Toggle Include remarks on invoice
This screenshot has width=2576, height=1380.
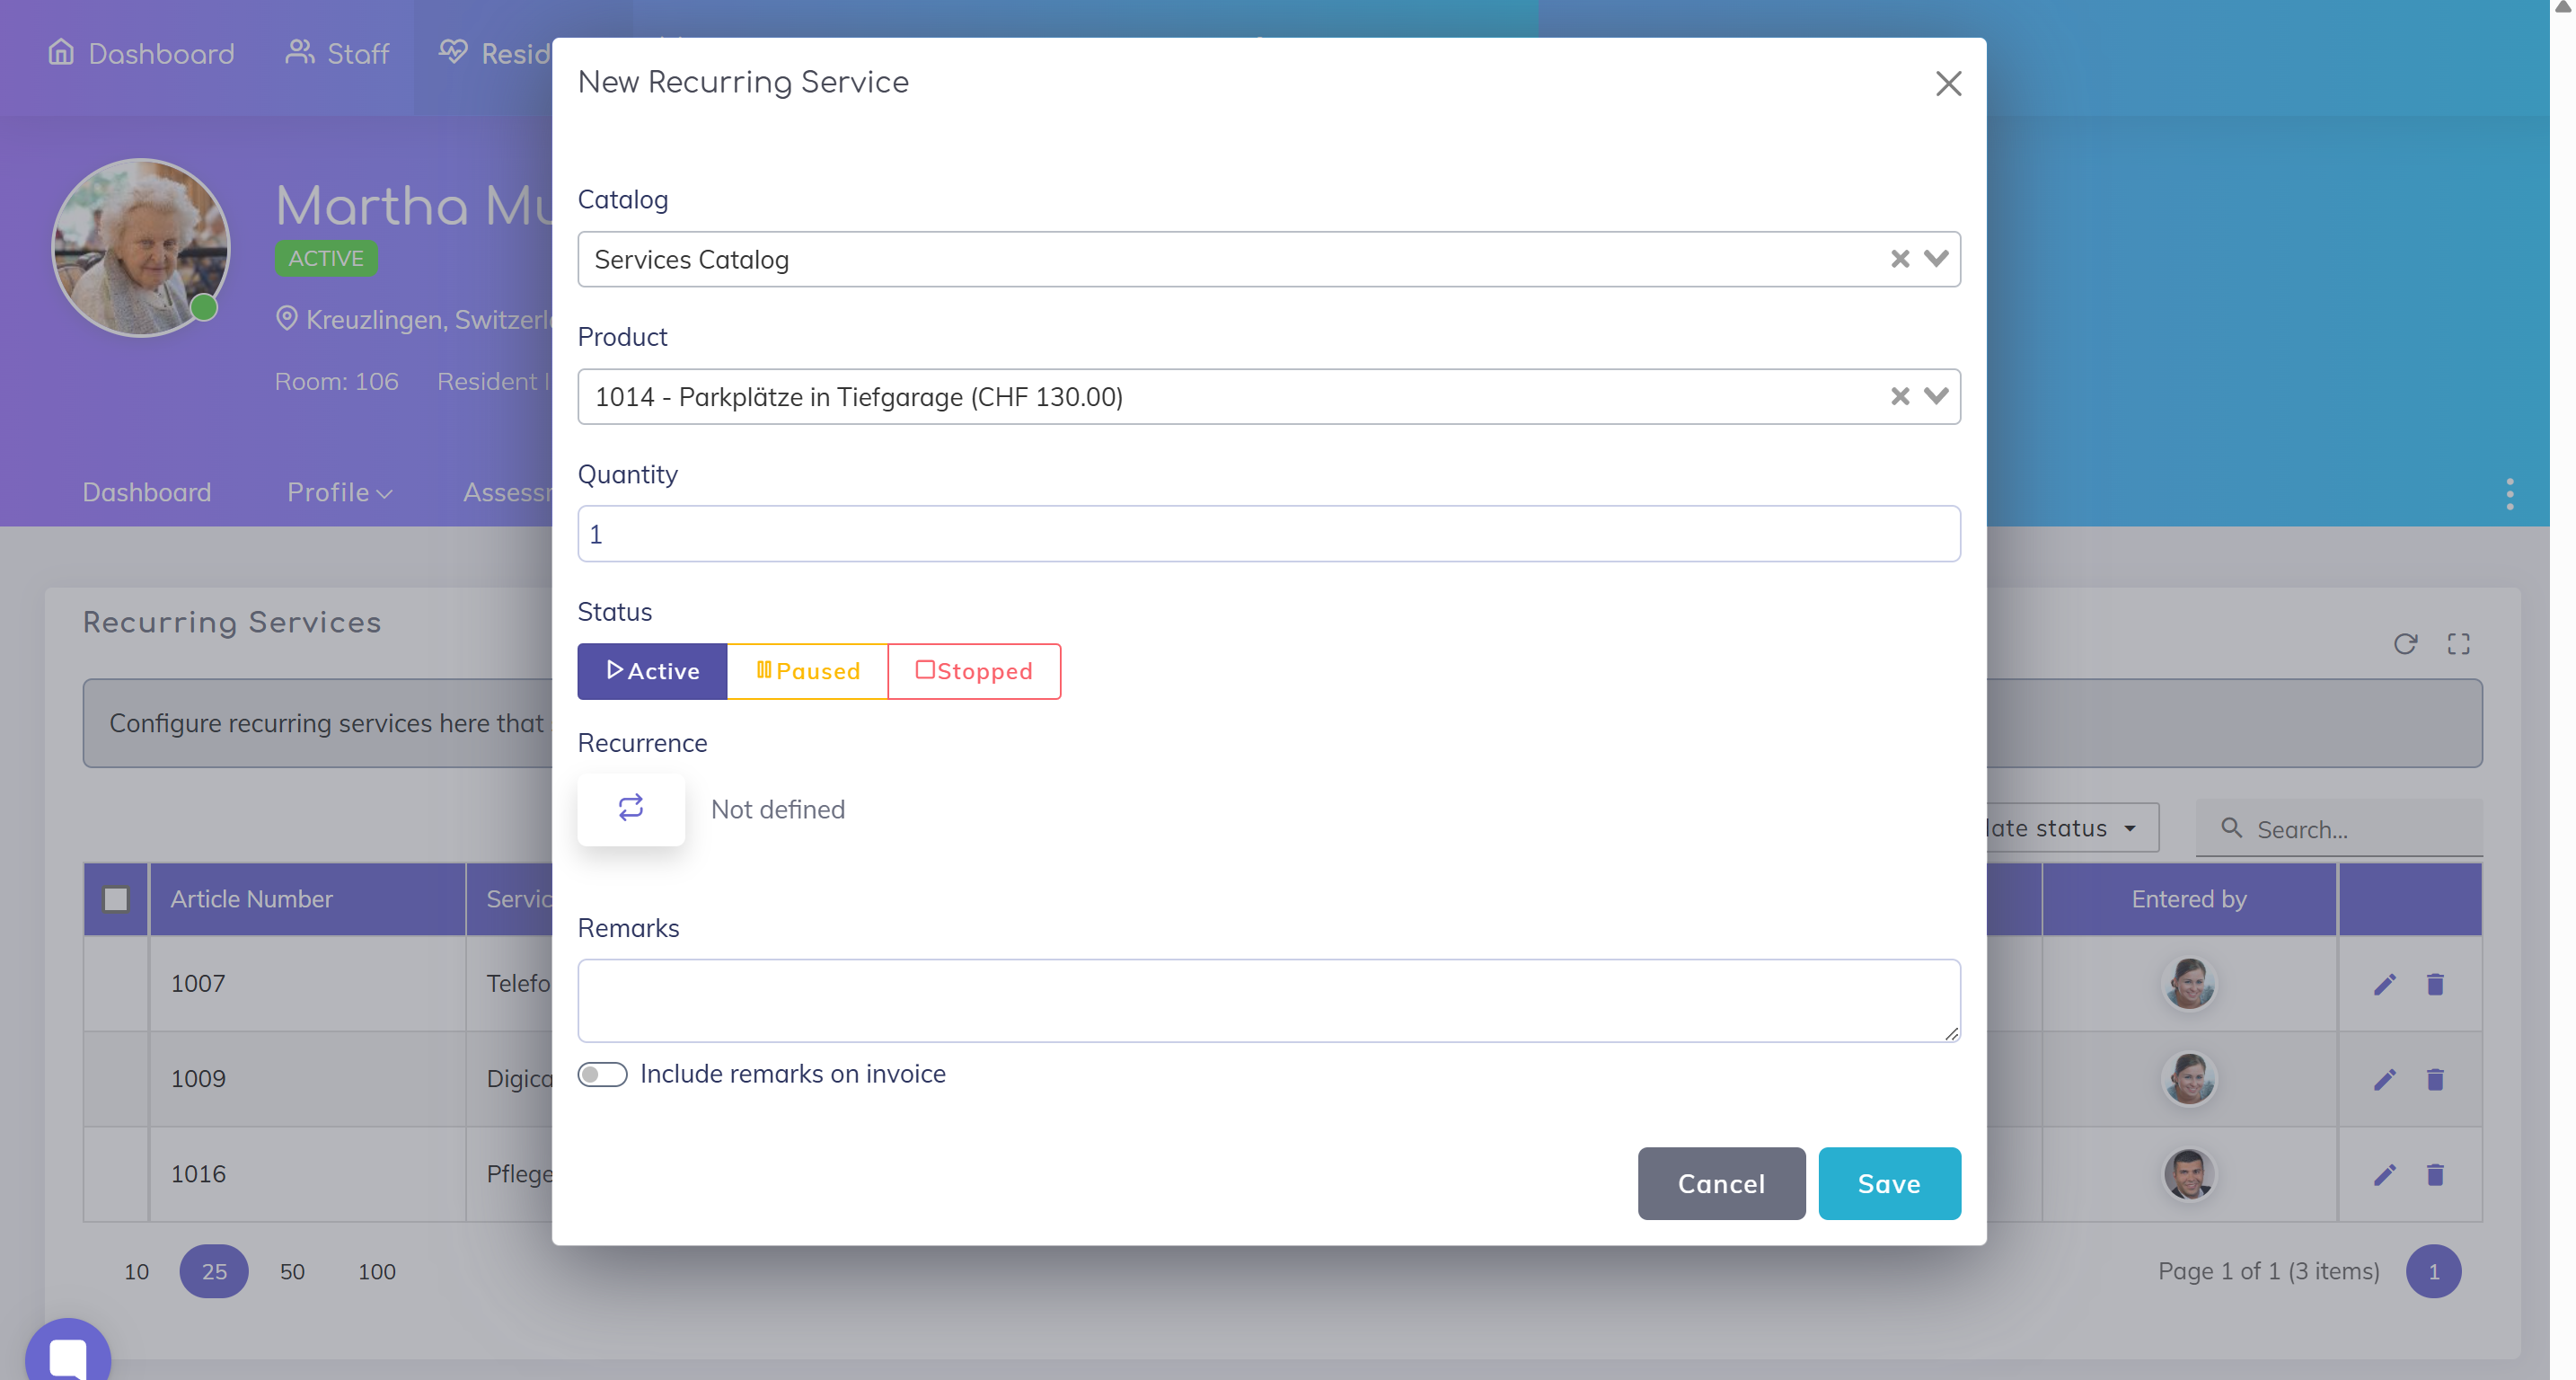pyautogui.click(x=602, y=1074)
